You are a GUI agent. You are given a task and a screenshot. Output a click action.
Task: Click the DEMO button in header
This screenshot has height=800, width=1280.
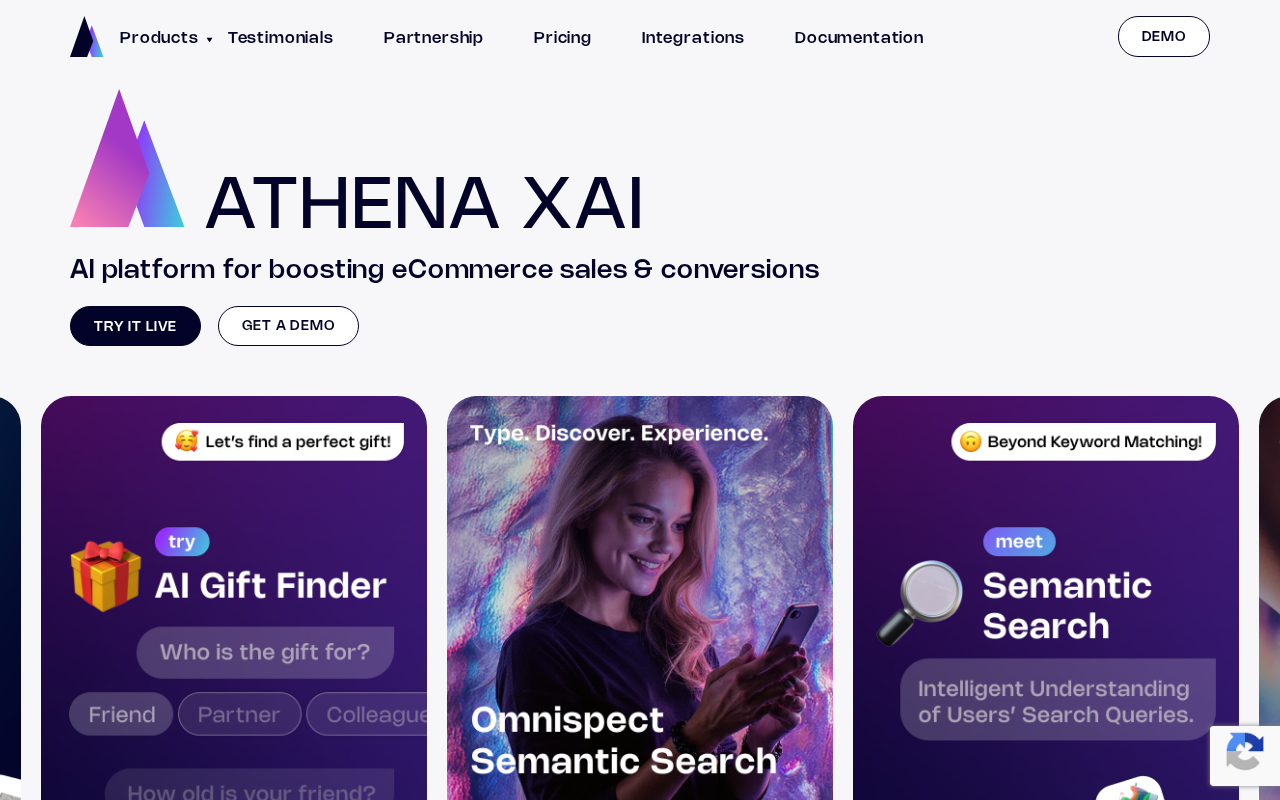(1164, 37)
